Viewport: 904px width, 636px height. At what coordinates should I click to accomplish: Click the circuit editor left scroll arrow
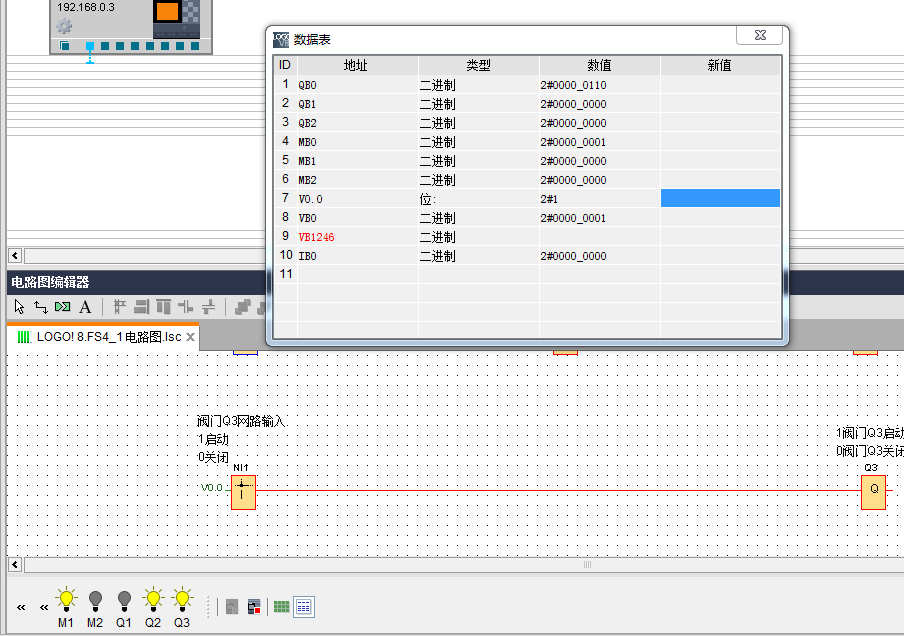15,565
